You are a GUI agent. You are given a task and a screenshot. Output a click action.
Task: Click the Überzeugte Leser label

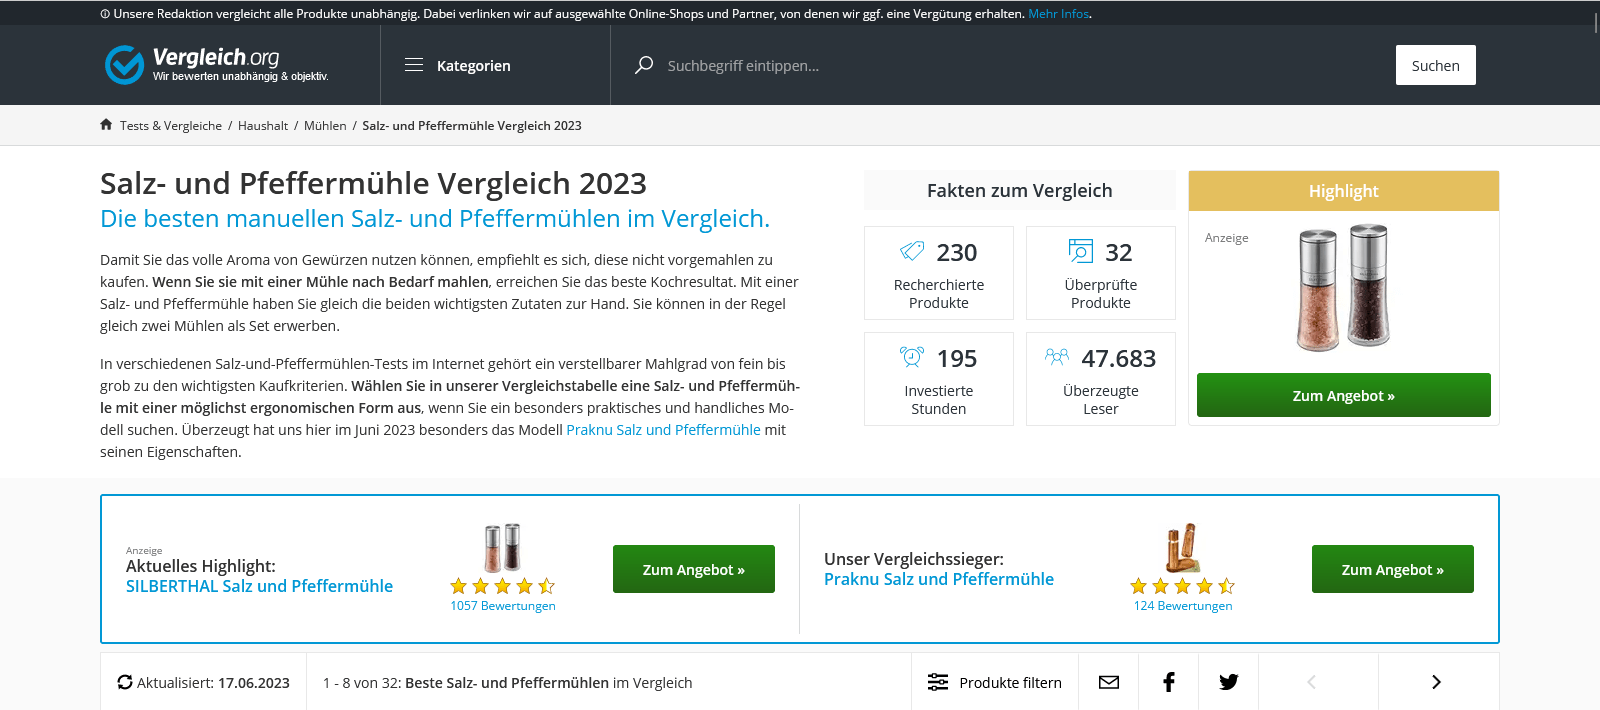point(1101,400)
